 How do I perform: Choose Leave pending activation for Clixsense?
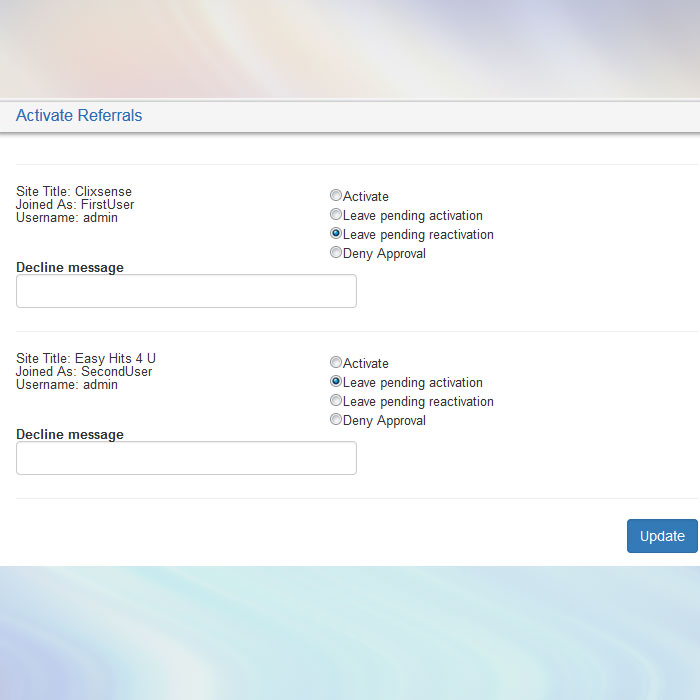pos(336,214)
